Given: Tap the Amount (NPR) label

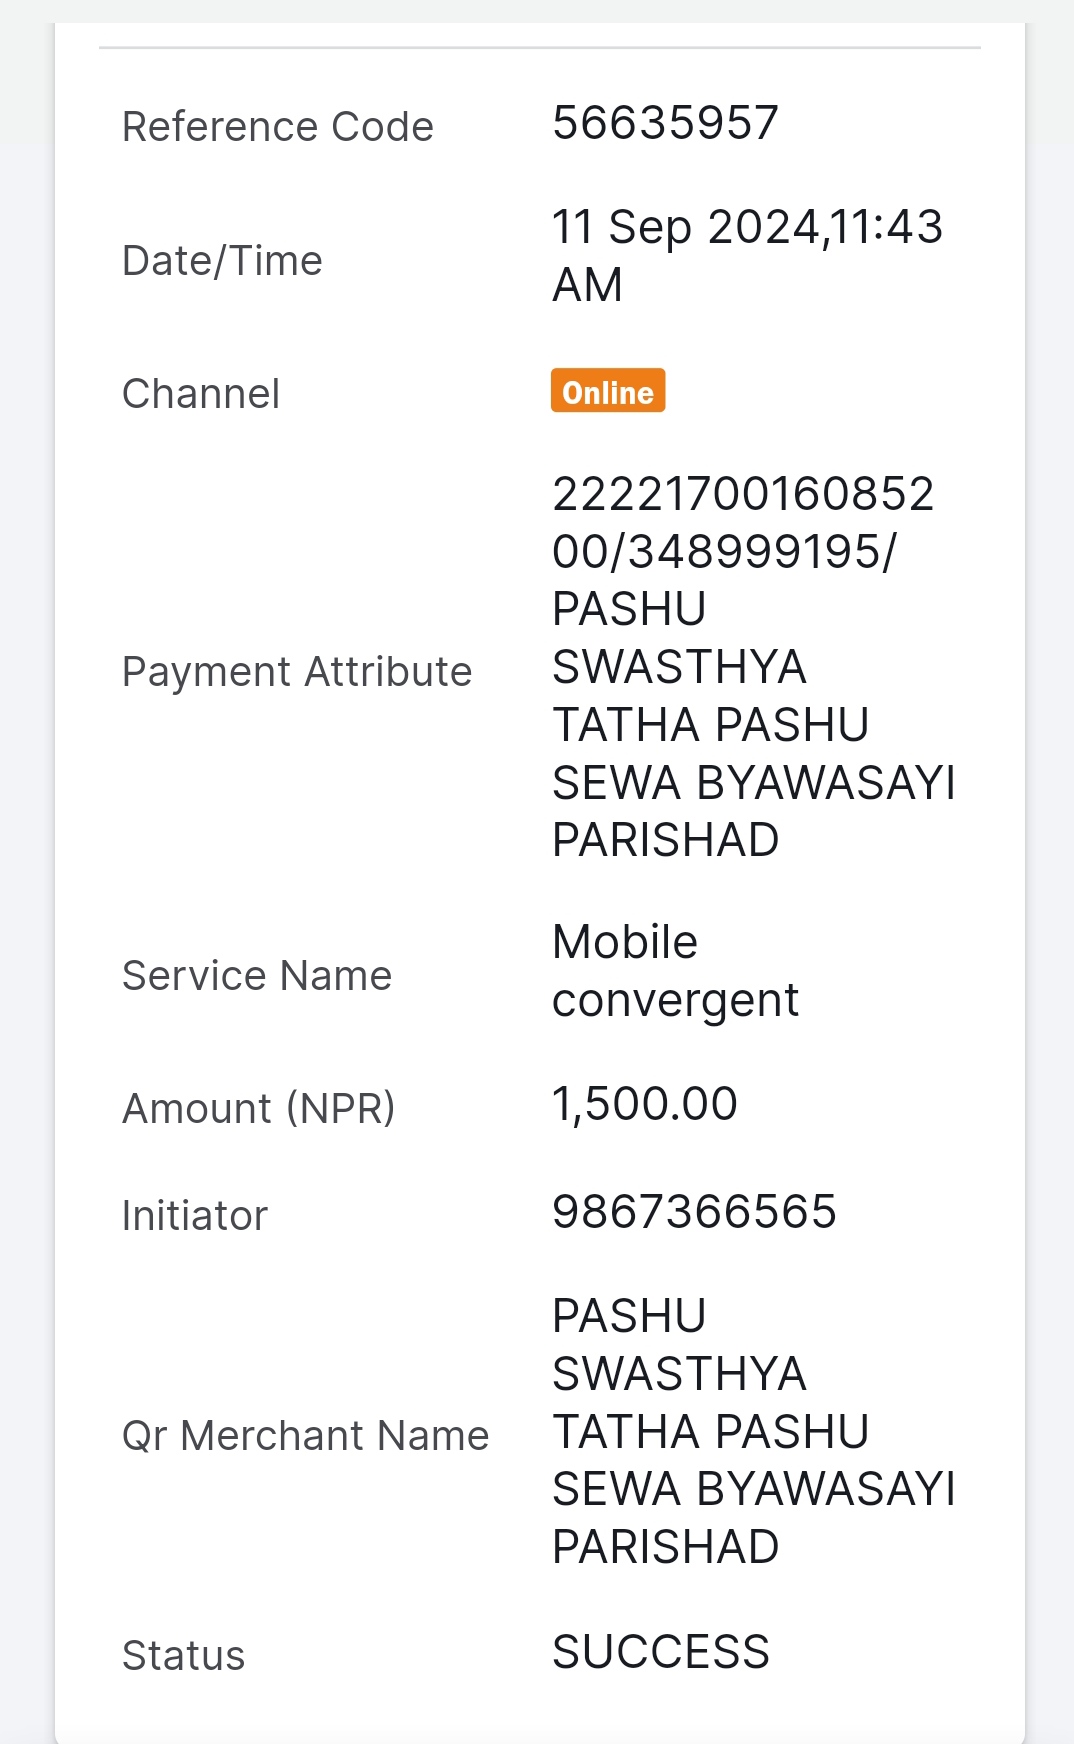Looking at the screenshot, I should coord(259,1109).
